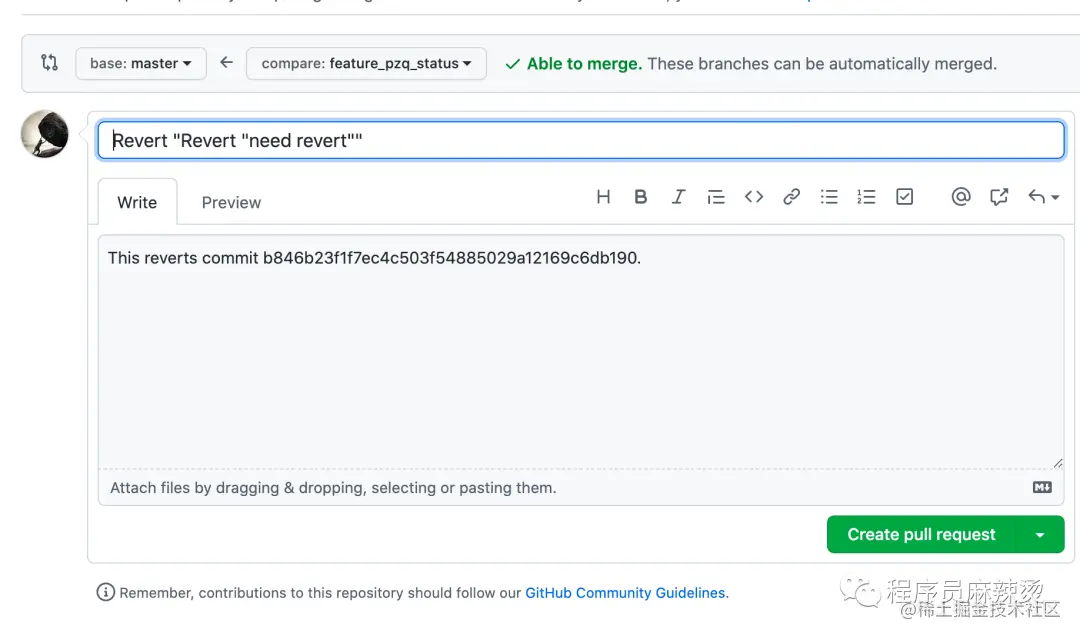
Task: Click the left arrow between branch selectors
Action: coord(226,63)
